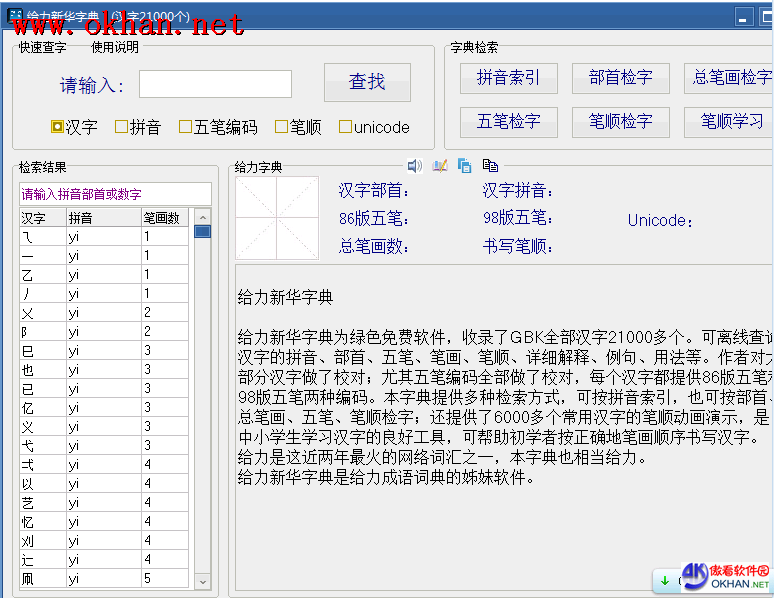
Task: Grab the results list scrollbar thumb
Action: [202, 232]
